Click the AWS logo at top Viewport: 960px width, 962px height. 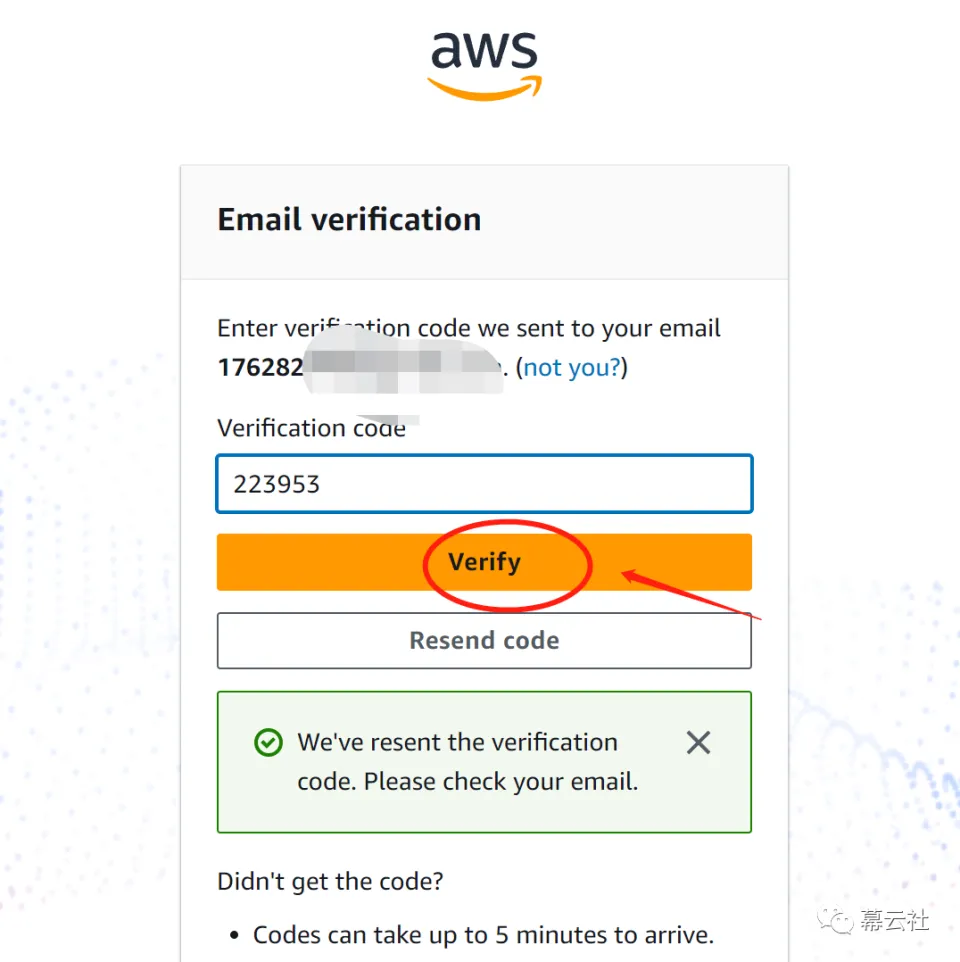pyautogui.click(x=485, y=66)
